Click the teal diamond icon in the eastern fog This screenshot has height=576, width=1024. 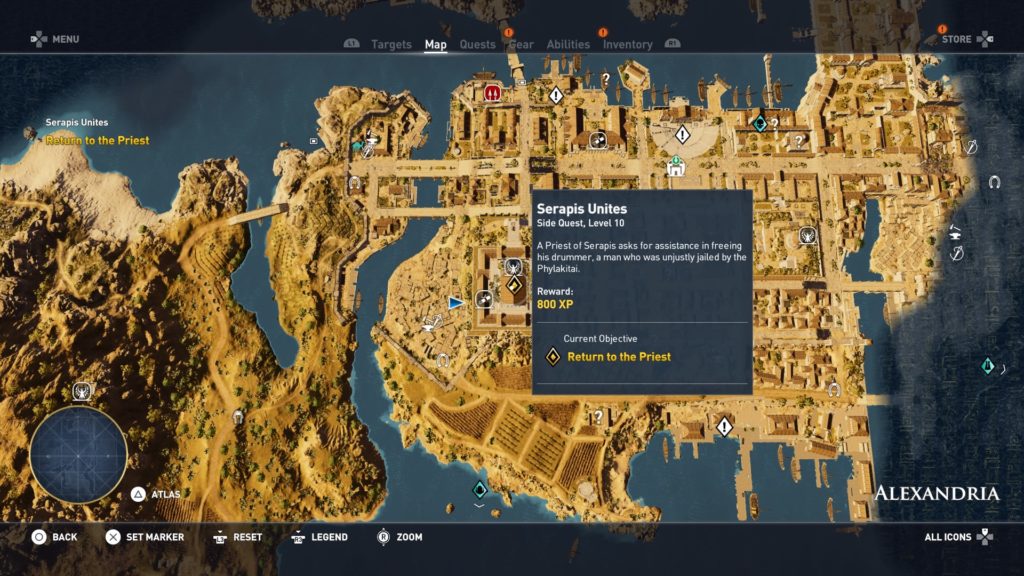[987, 366]
